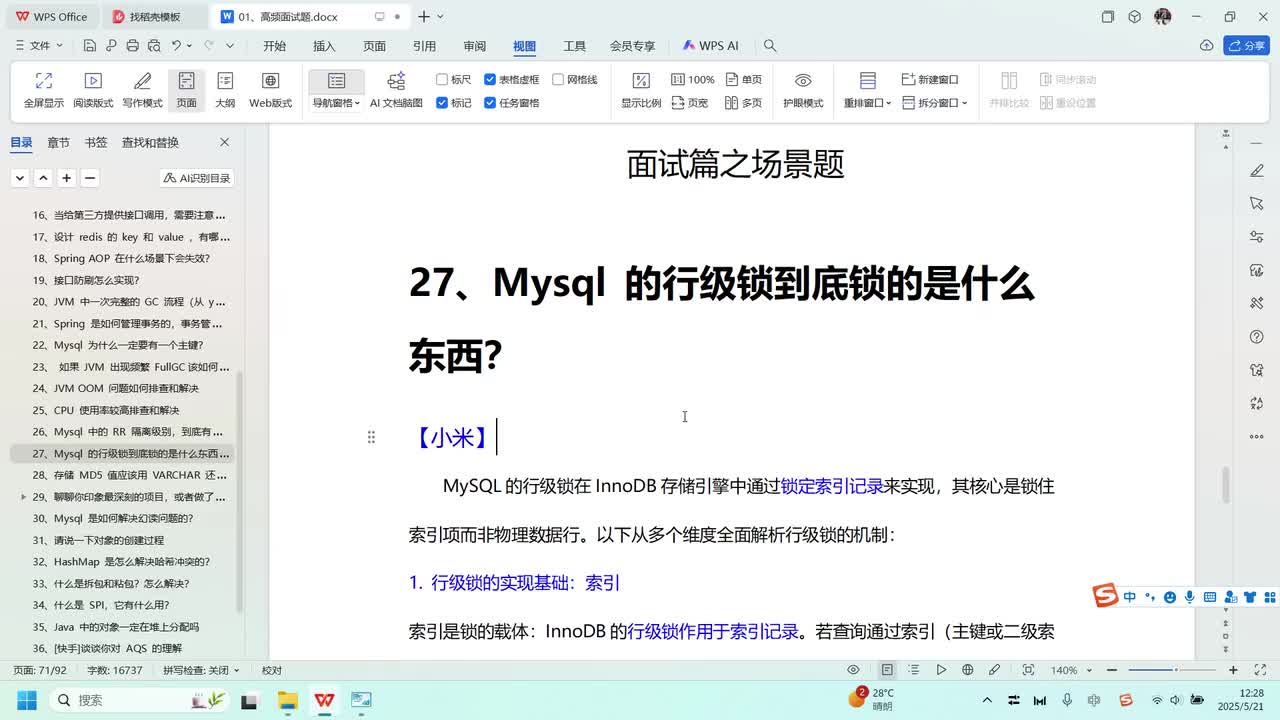Switch to Web layout (Web版式)

pos(270,90)
